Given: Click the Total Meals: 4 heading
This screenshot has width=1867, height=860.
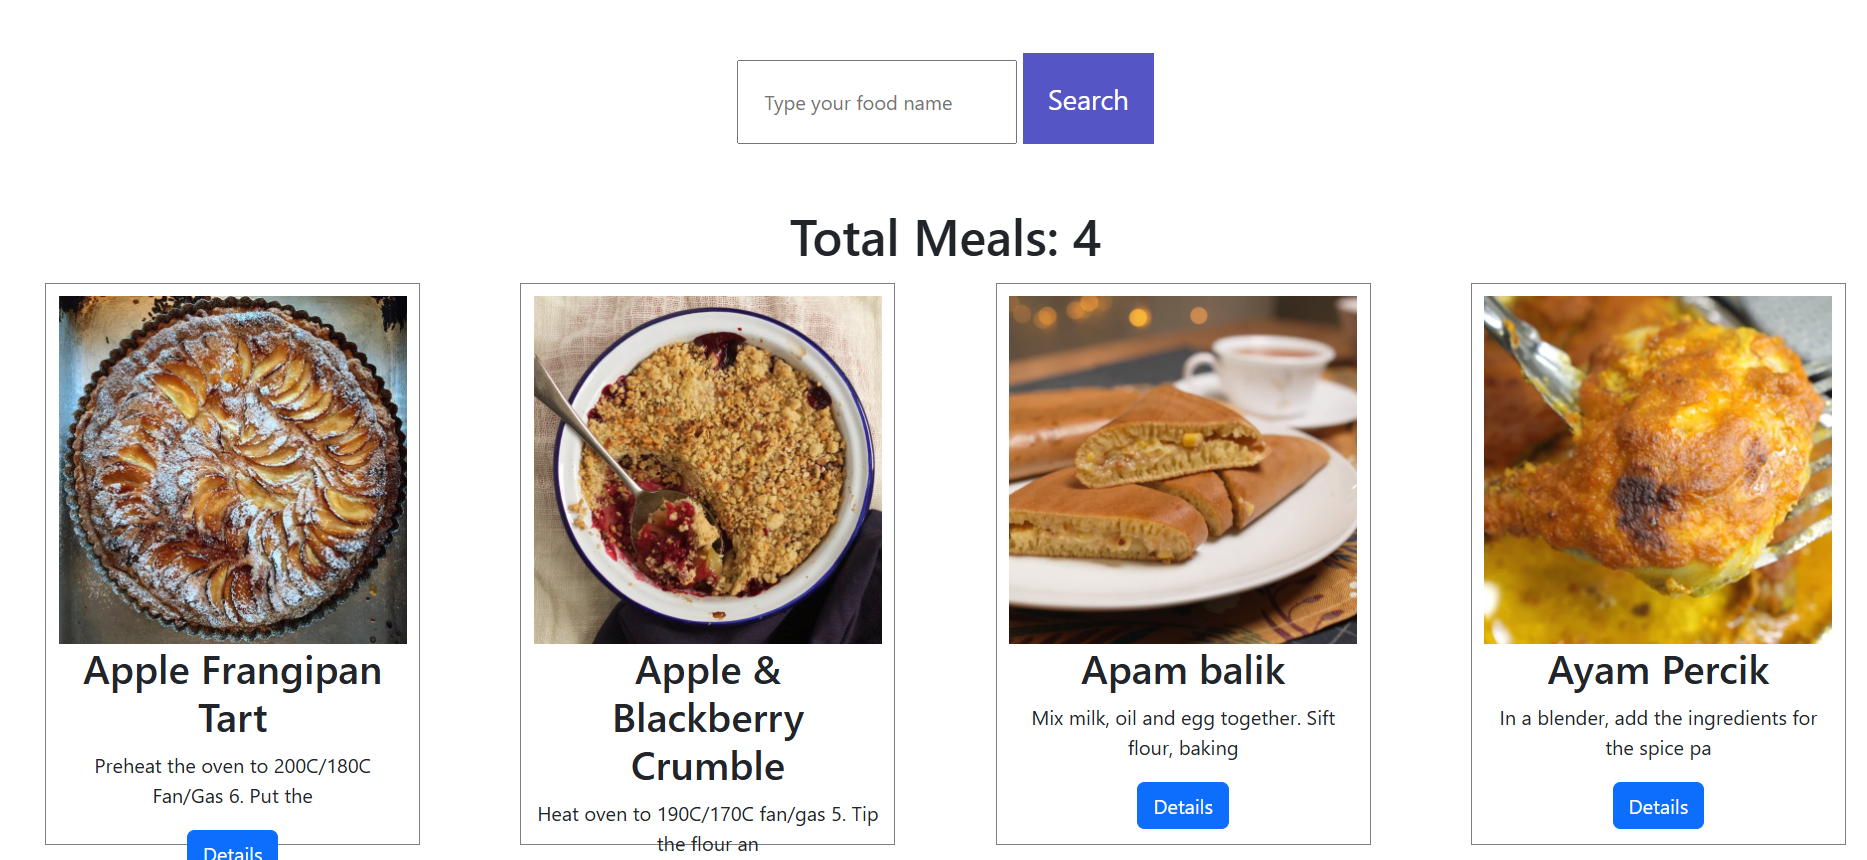Looking at the screenshot, I should click(944, 238).
